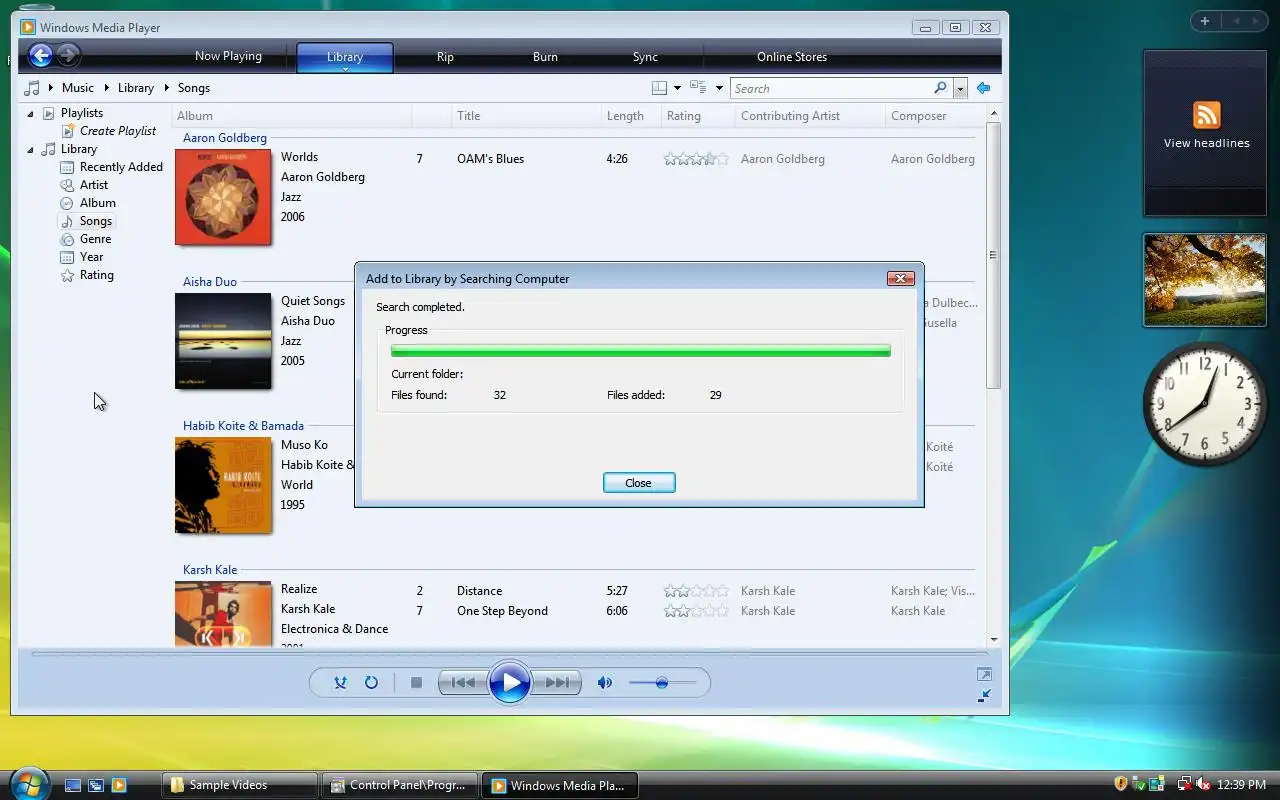Expand the breadcrumb arrow before Library
The height and width of the screenshot is (800, 1280).
[x=106, y=88]
